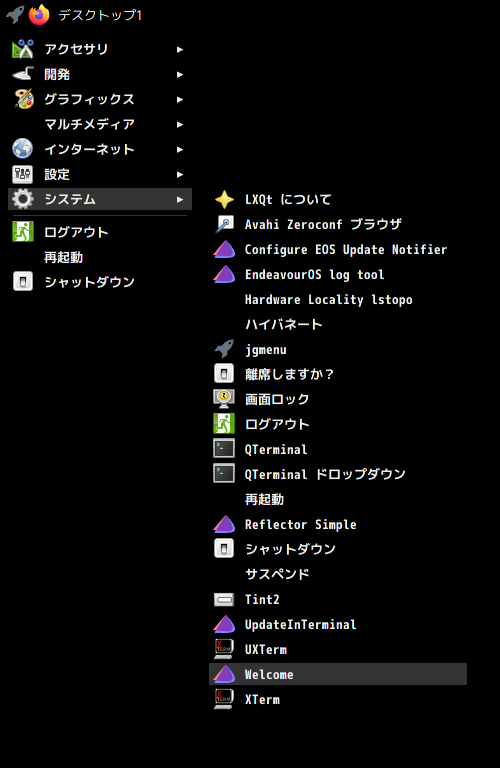Open the グラフィックス menu category
The height and width of the screenshot is (768, 500).
100,99
